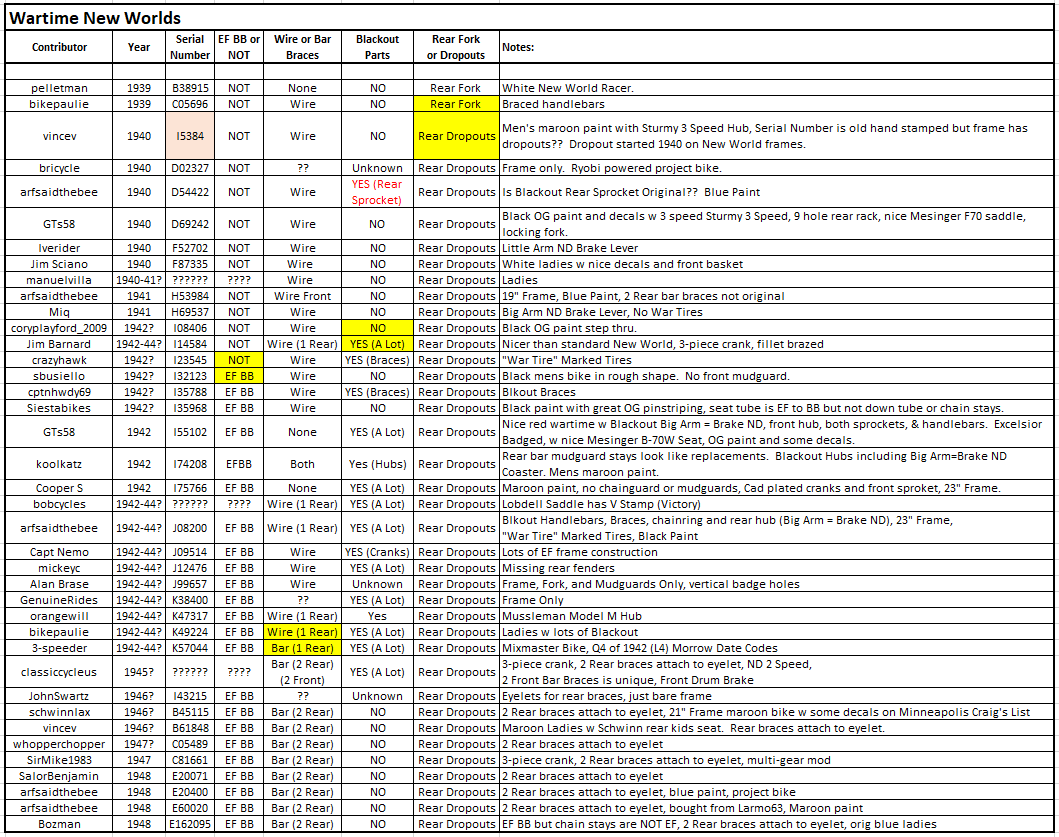Image resolution: width=1059 pixels, height=837 pixels.
Task: Select serial number cell 'K57044'
Action: [x=190, y=648]
